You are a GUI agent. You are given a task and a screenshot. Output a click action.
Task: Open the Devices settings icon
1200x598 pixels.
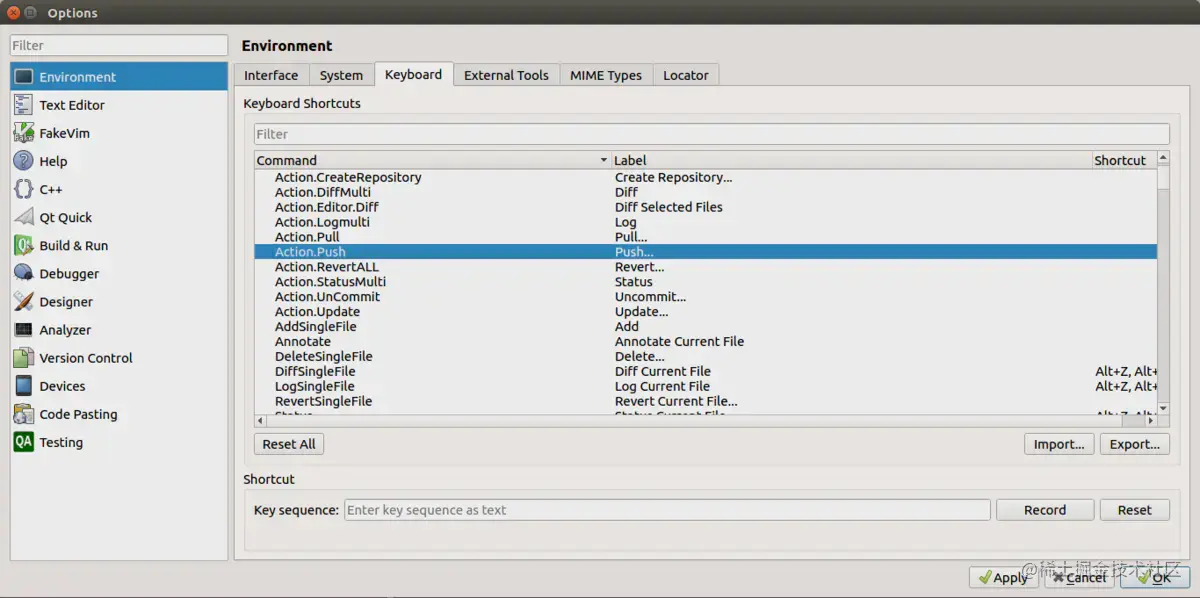tap(24, 386)
